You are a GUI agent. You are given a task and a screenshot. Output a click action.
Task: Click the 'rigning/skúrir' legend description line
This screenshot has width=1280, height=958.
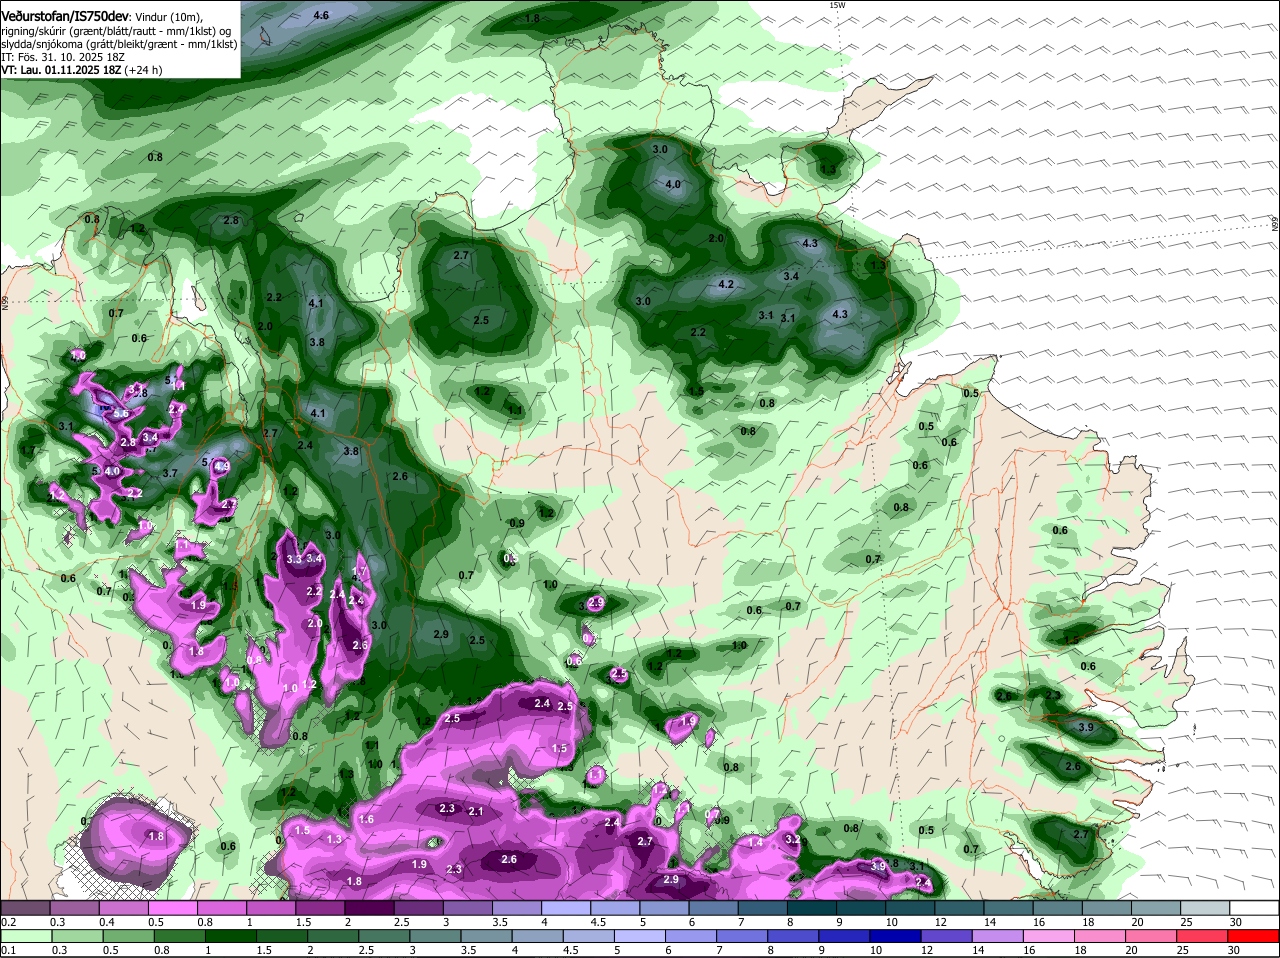pyautogui.click(x=115, y=30)
